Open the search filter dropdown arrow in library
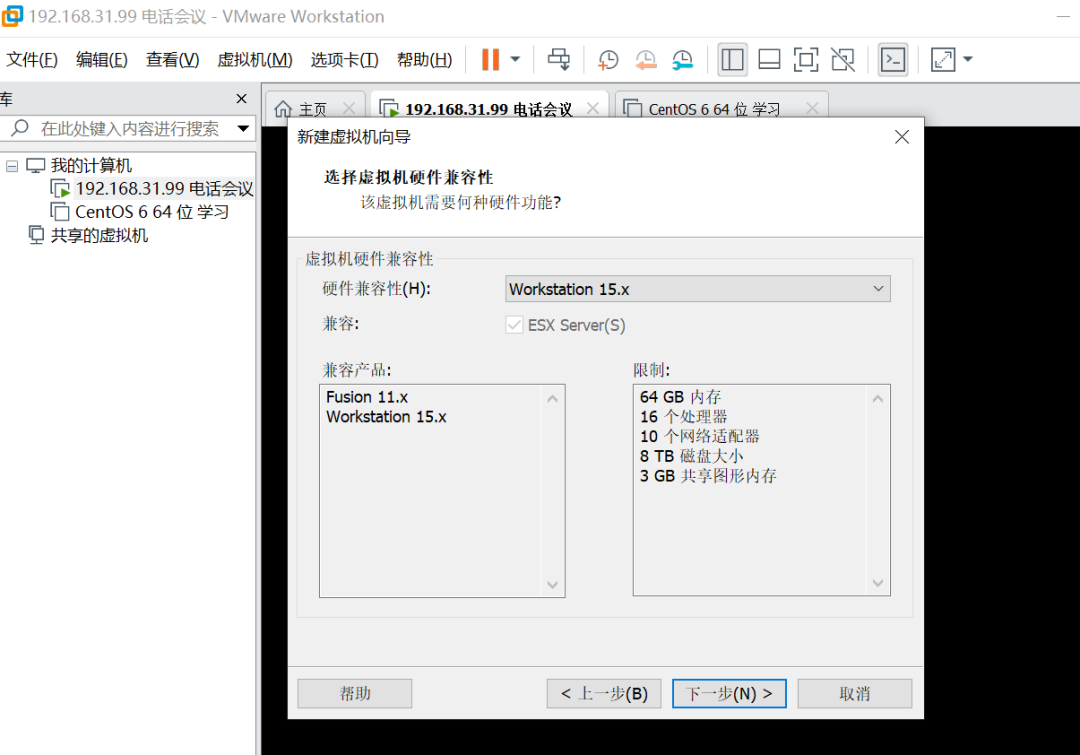The image size is (1080, 755). click(x=243, y=128)
